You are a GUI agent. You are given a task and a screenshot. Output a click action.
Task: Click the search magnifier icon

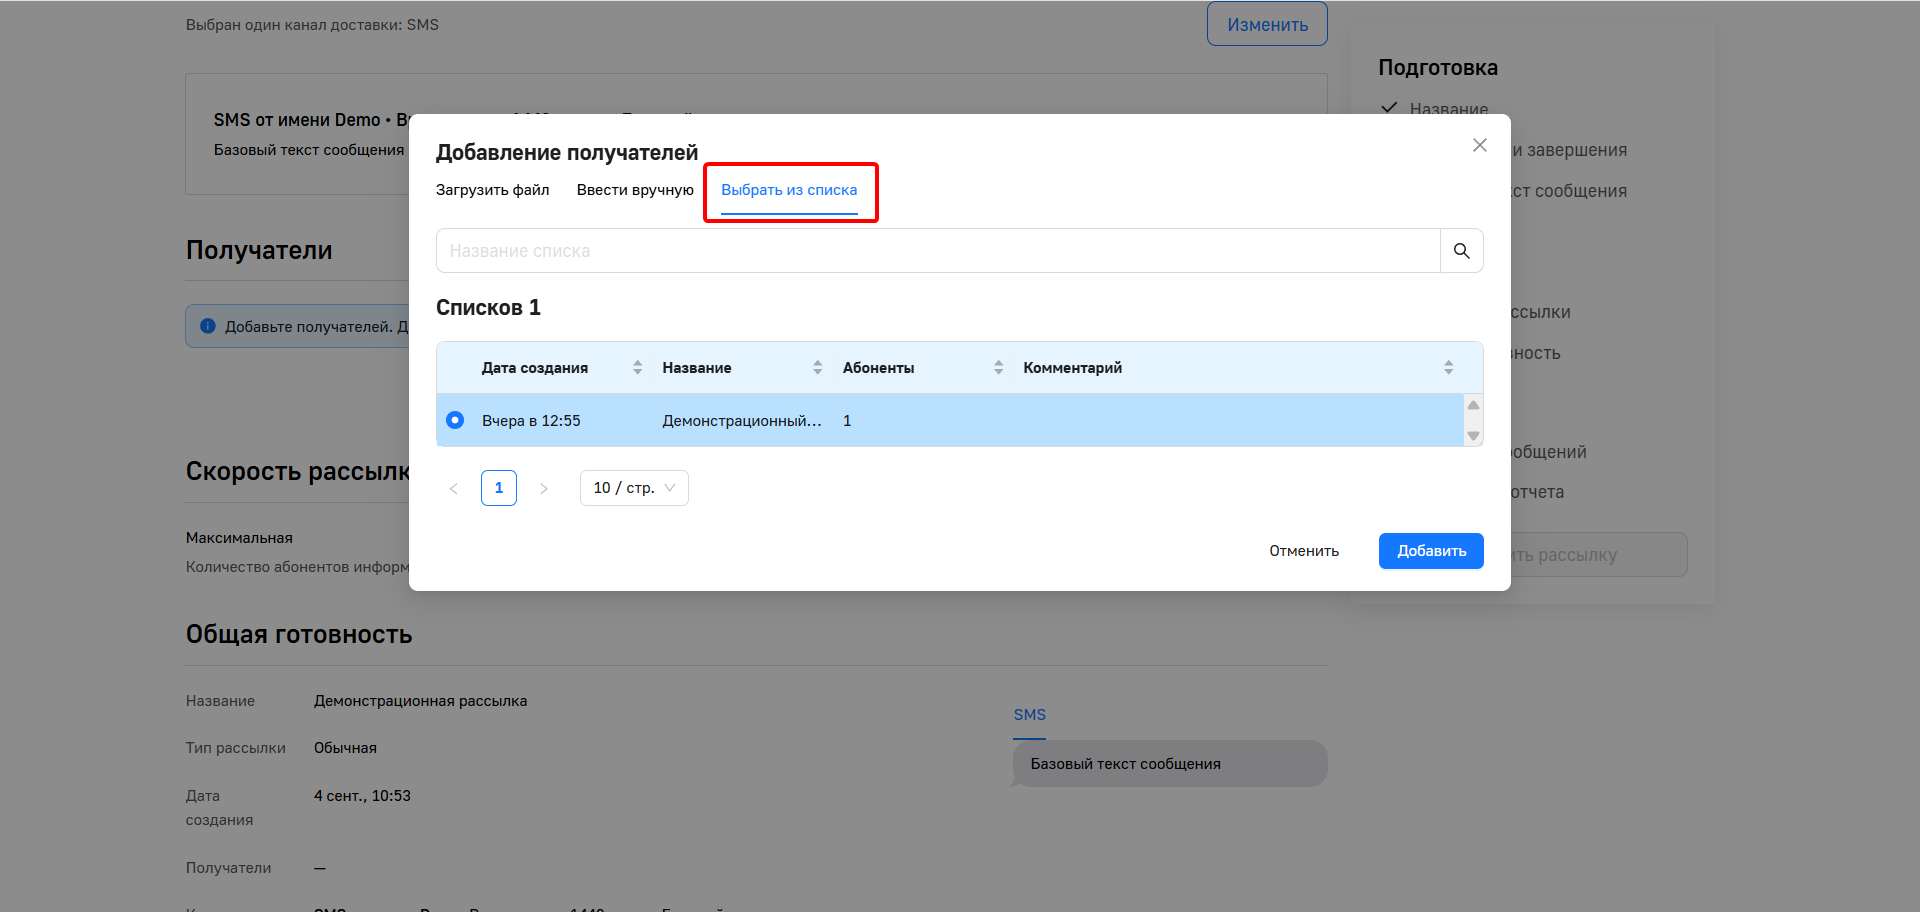[x=1461, y=251]
